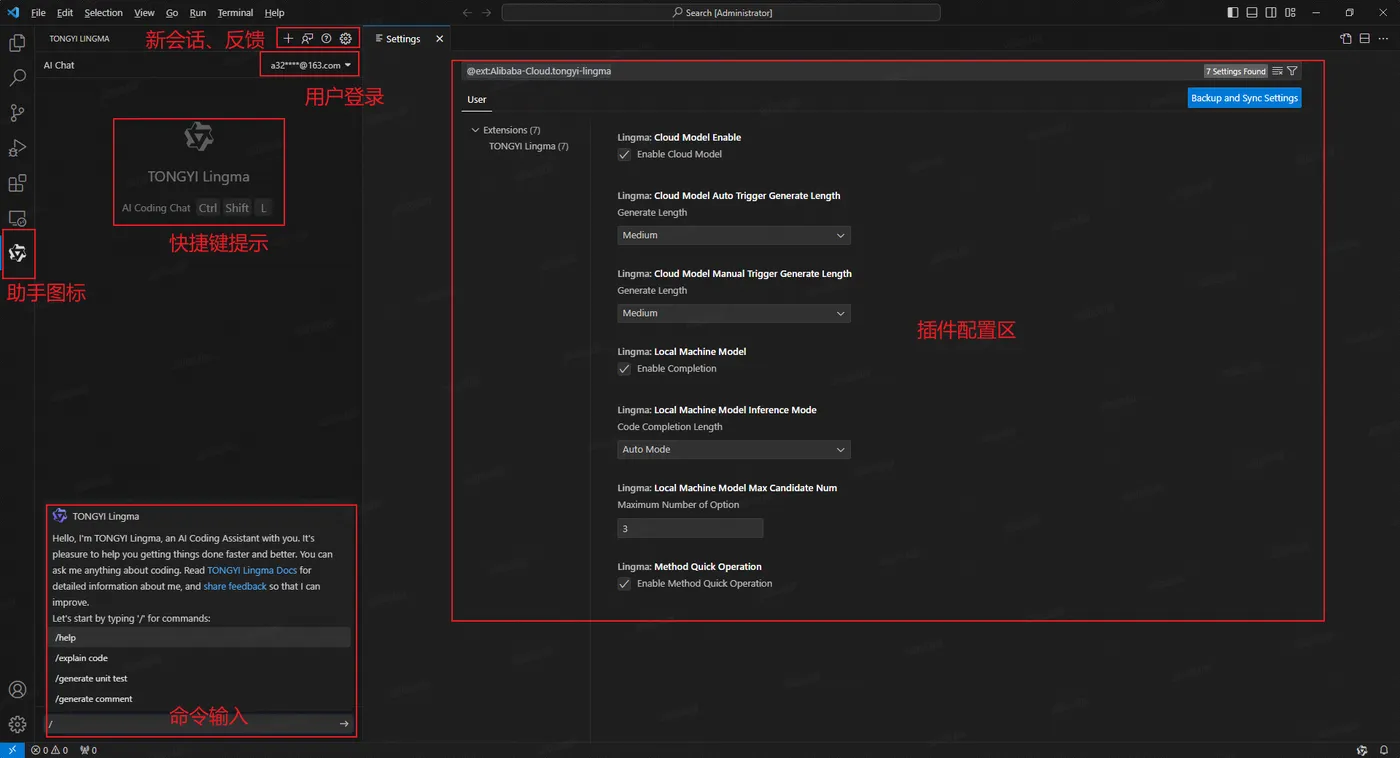Click the title bar Search [Administrator] box
Screen dimensions: 1400x758
point(721,13)
